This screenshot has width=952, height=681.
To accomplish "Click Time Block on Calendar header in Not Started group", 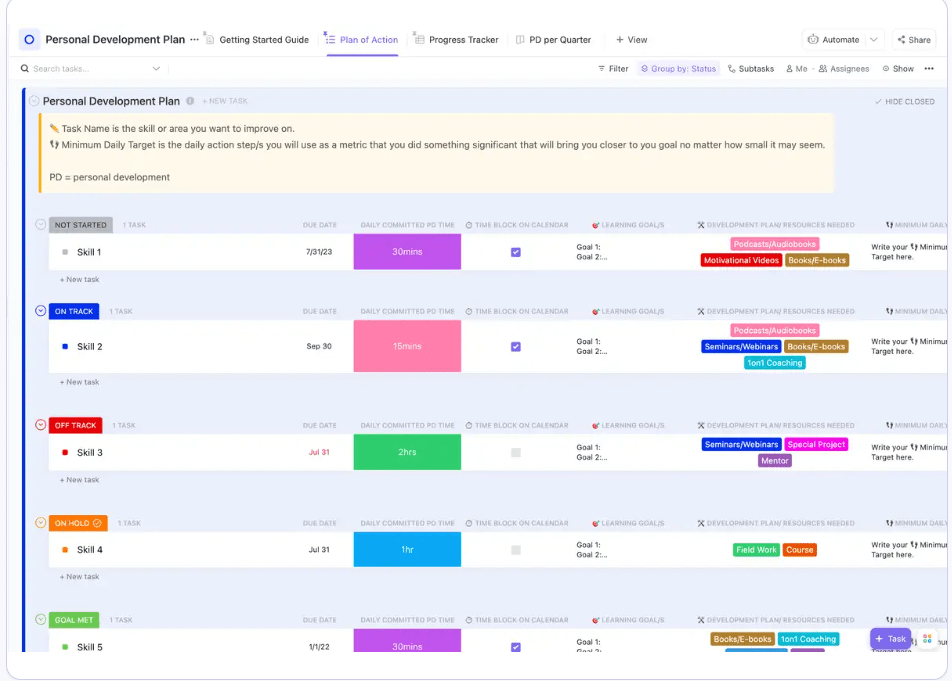I will coord(517,225).
